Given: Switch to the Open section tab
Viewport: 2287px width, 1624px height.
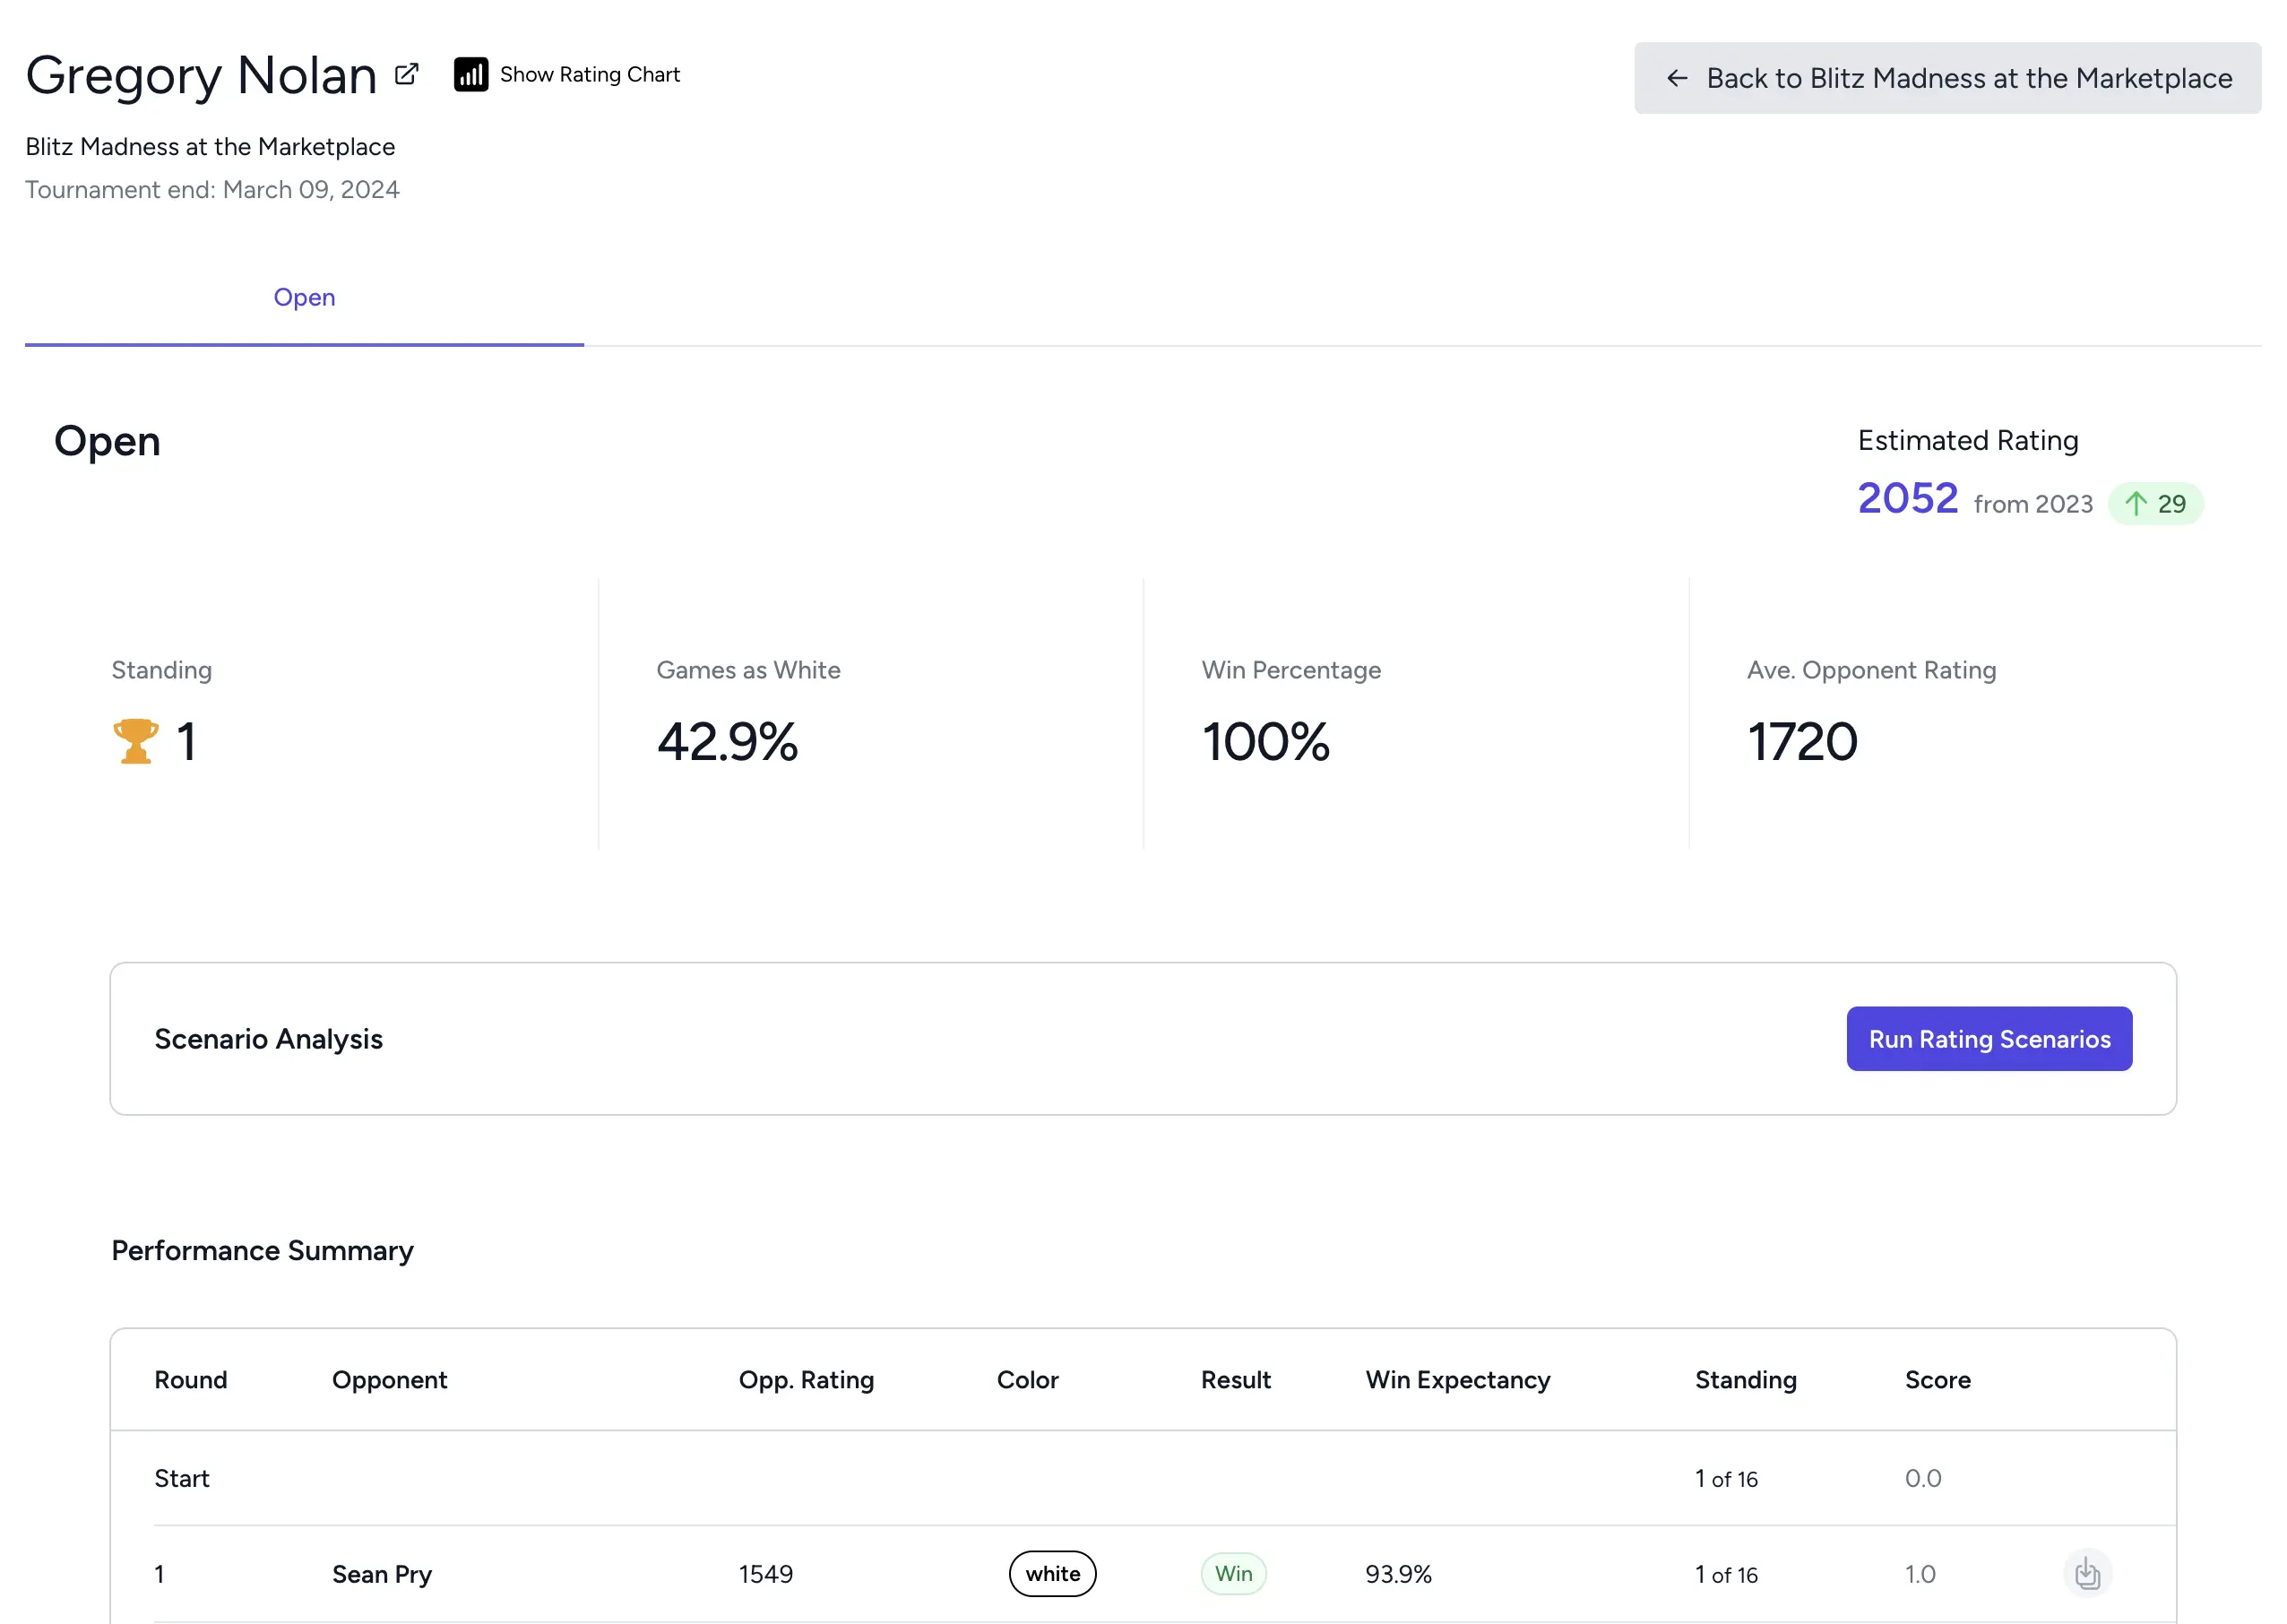Looking at the screenshot, I should tap(304, 298).
